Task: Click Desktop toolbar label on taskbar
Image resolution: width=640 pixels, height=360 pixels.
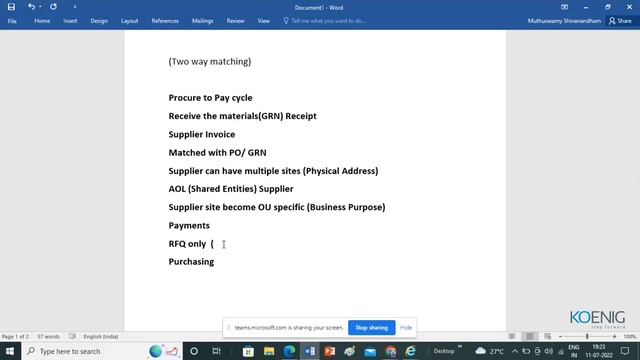Action: pyautogui.click(x=444, y=351)
